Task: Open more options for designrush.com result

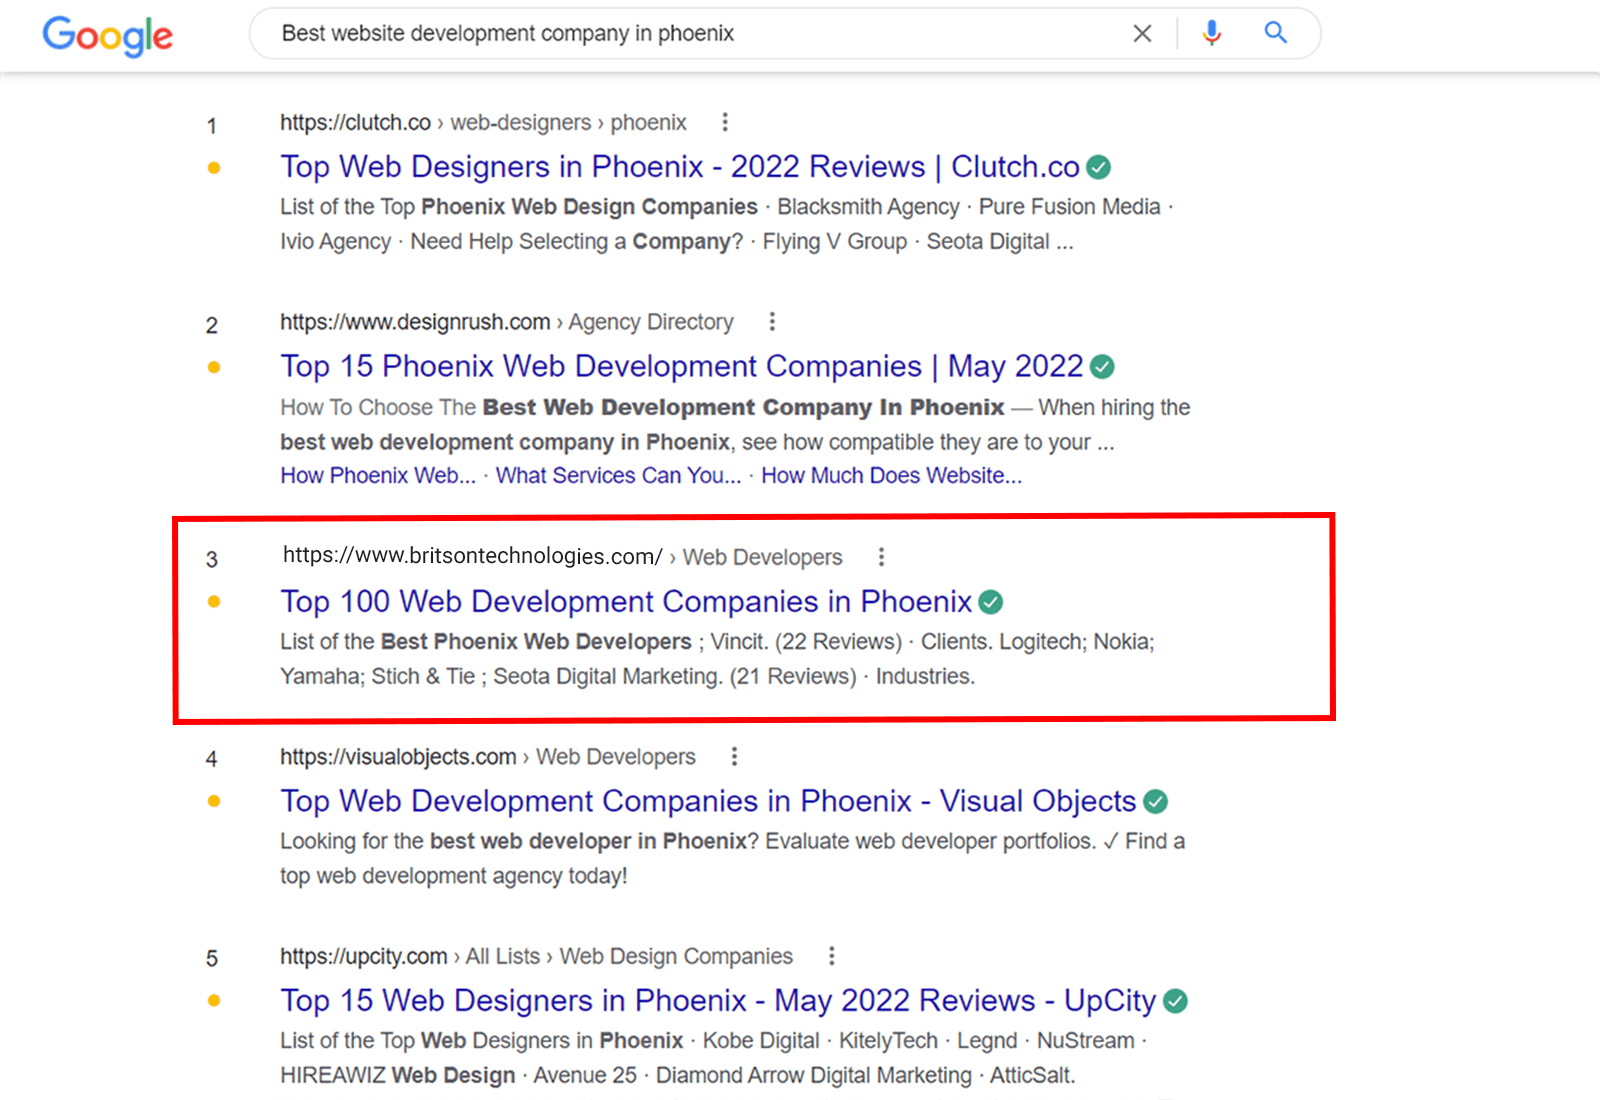Action: point(771,322)
